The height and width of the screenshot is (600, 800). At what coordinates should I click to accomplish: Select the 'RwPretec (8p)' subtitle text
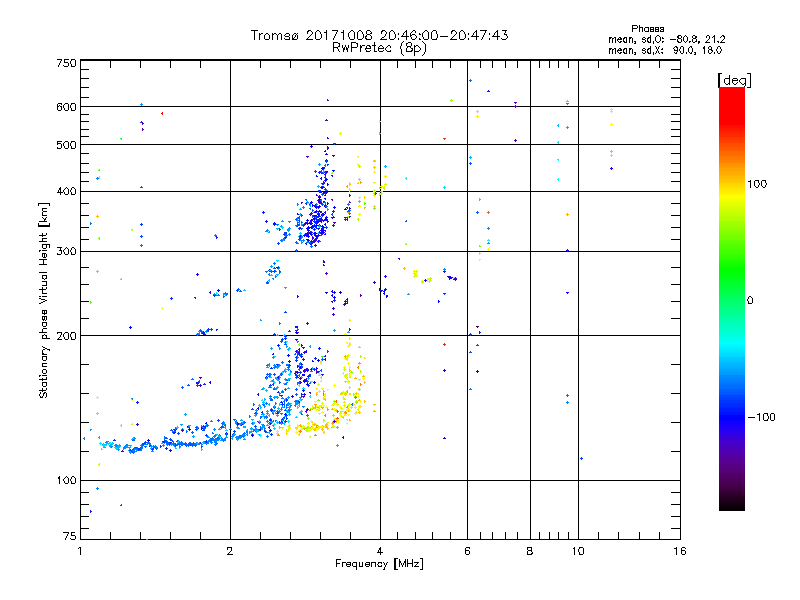coord(379,48)
